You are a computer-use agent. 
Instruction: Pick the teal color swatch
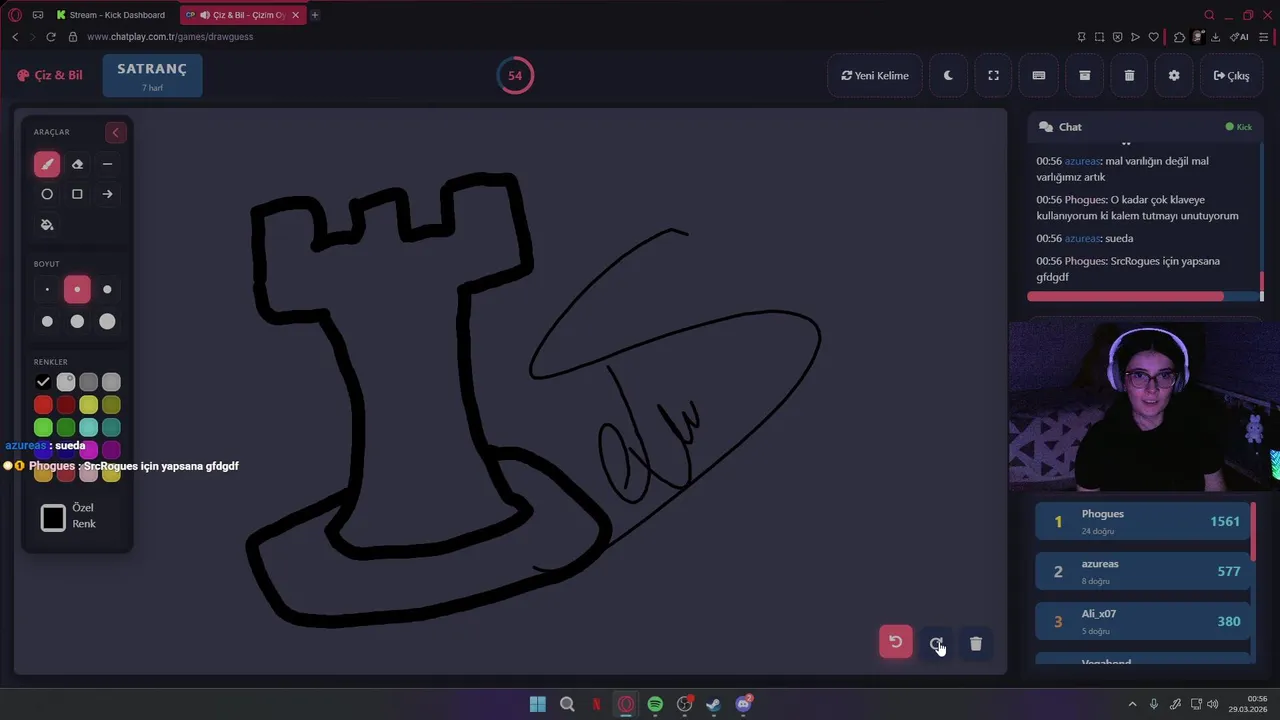tap(111, 428)
